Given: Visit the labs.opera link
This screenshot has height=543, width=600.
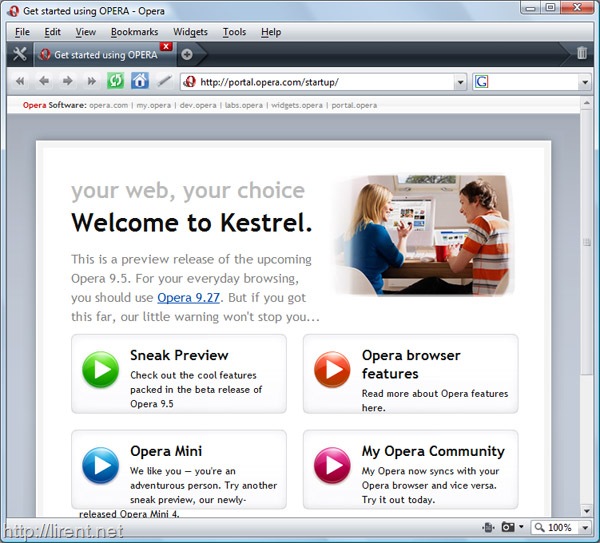Looking at the screenshot, I should pyautogui.click(x=244, y=105).
